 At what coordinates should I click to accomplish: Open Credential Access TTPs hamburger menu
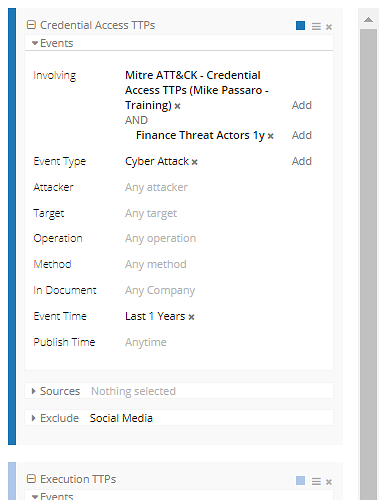click(316, 26)
